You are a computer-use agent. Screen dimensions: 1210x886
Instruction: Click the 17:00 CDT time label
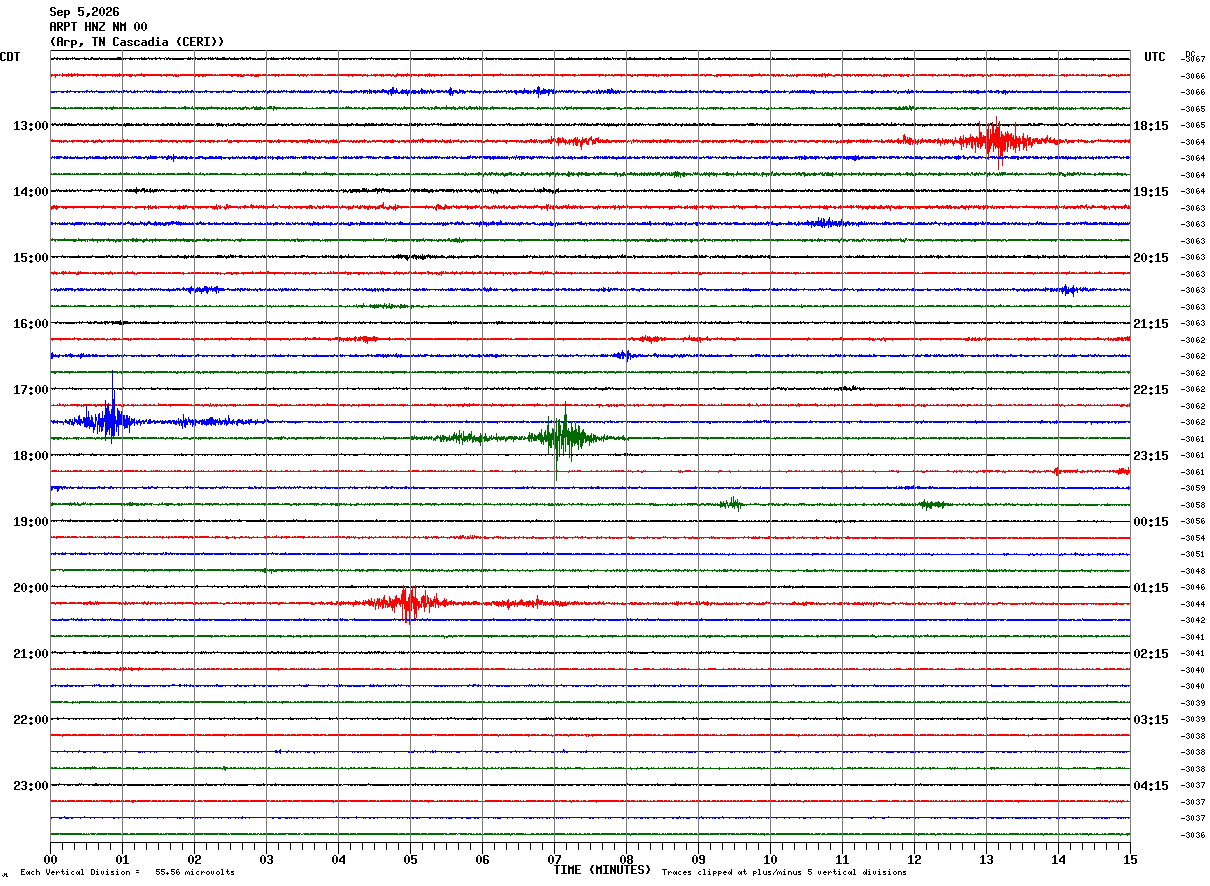point(30,390)
